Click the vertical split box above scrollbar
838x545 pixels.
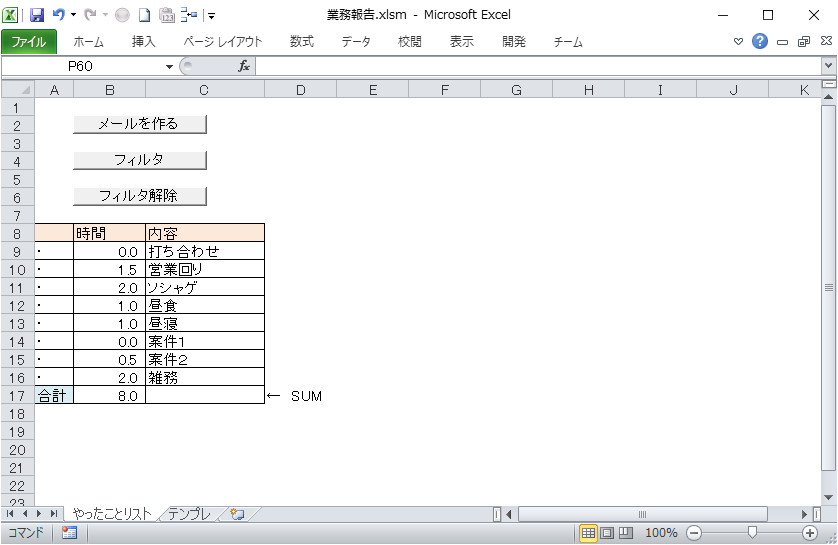pos(828,84)
